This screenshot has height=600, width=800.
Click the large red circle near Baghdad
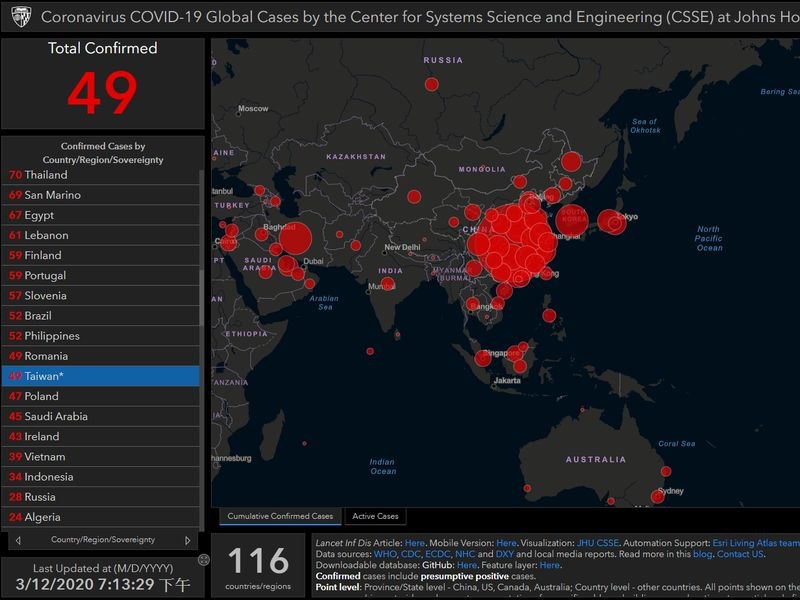coord(295,238)
